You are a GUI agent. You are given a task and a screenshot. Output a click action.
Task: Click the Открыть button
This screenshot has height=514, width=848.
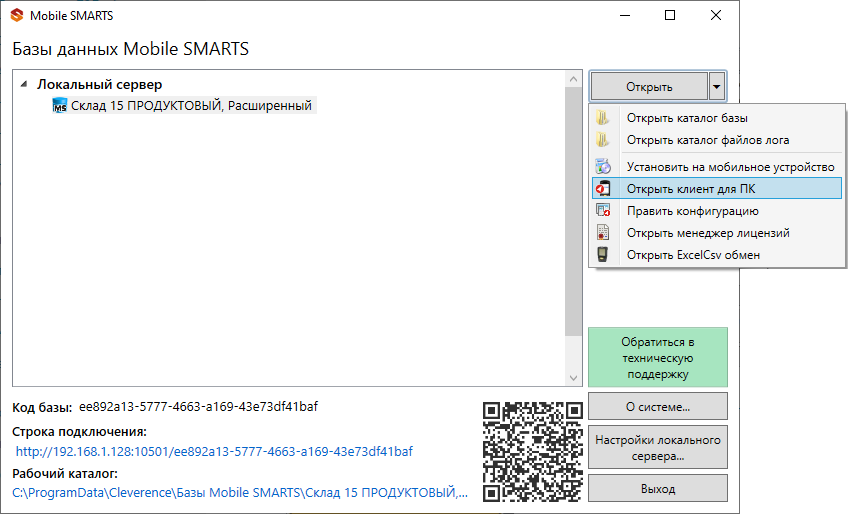coord(649,87)
